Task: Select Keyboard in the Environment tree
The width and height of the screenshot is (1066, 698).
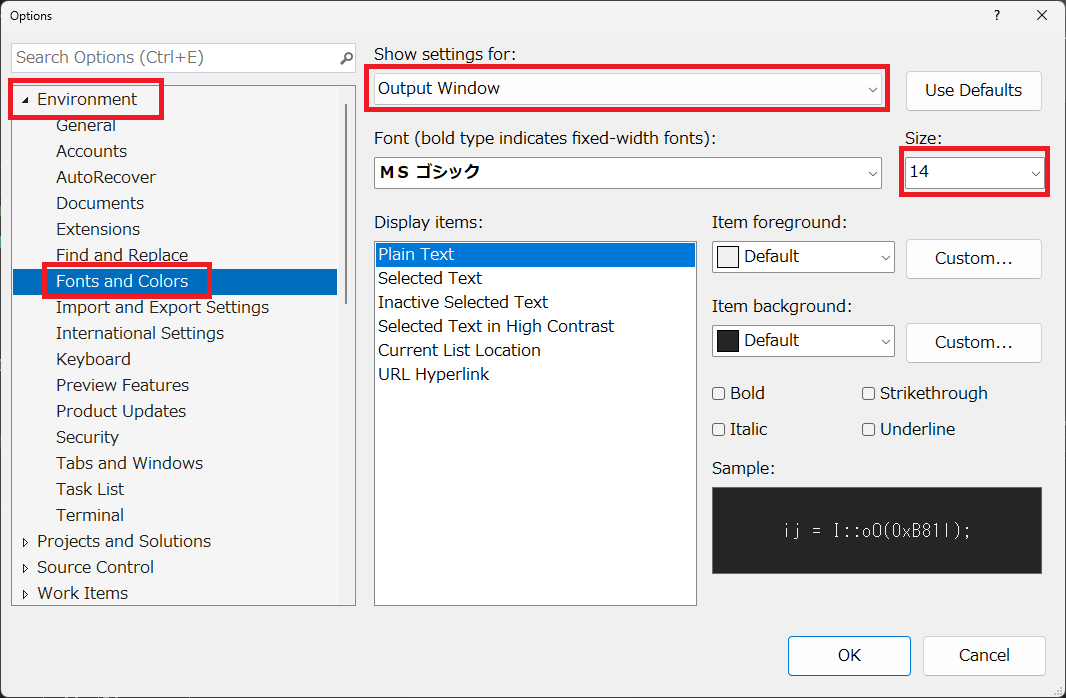Action: pyautogui.click(x=93, y=359)
